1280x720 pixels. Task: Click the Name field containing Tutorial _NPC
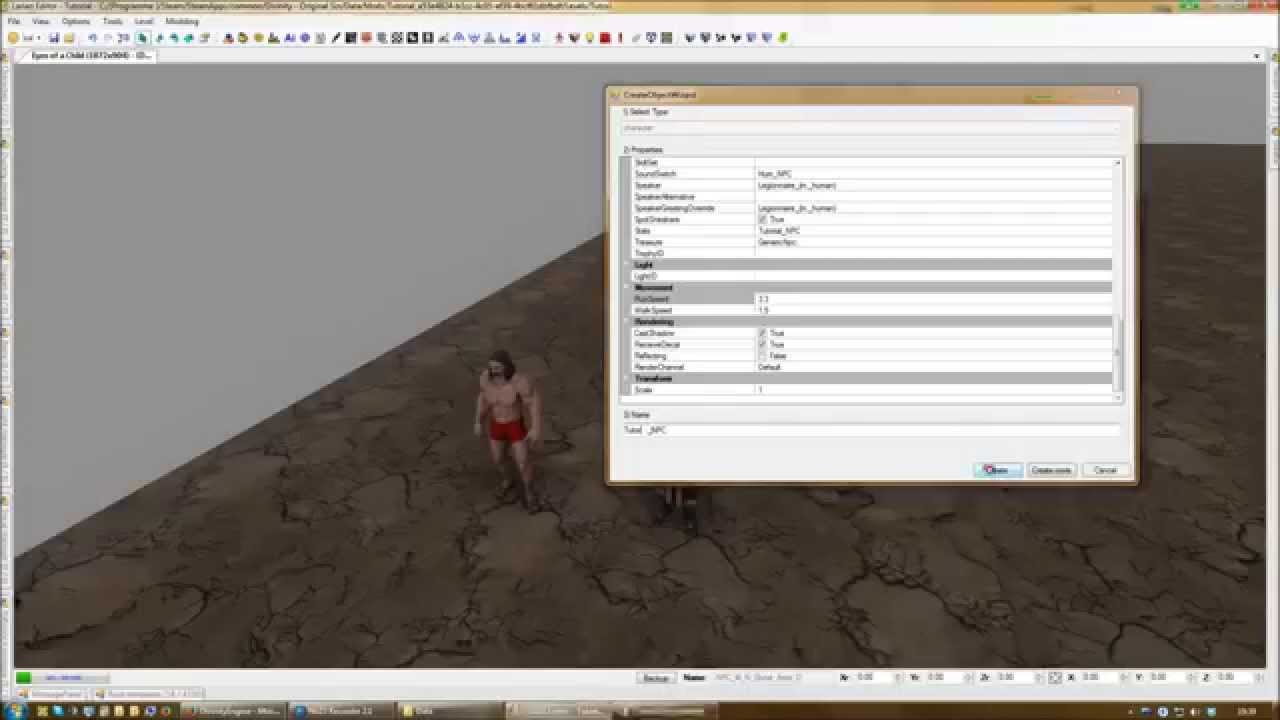(x=870, y=430)
